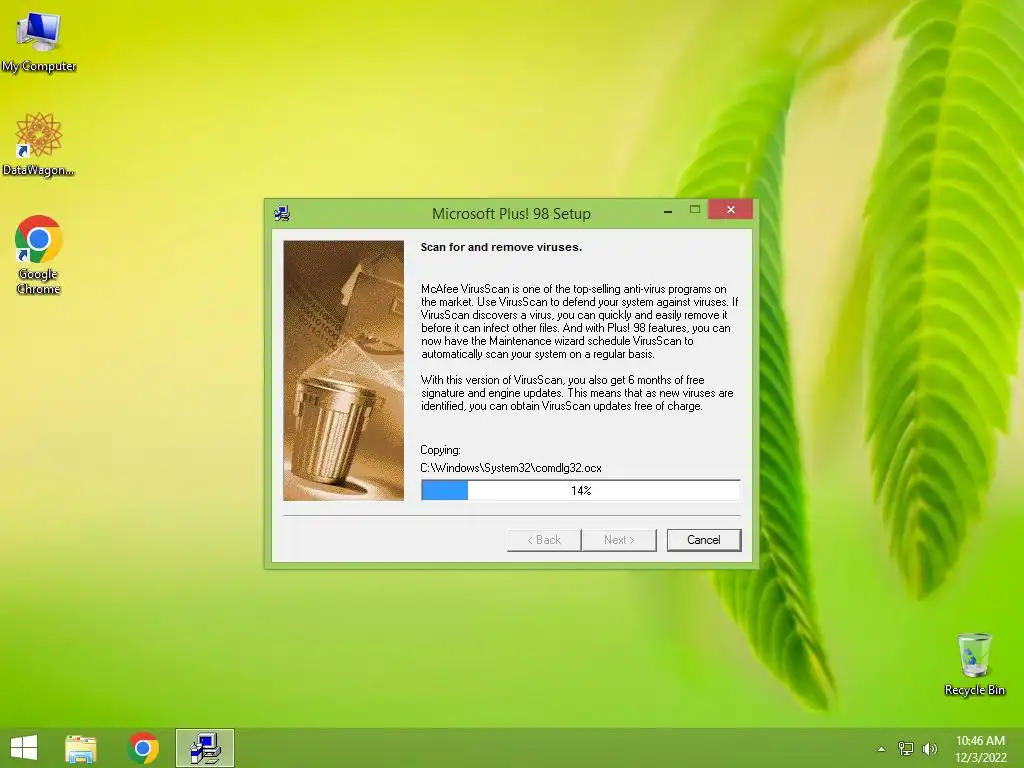
Task: Launch Chrome from the taskbar
Action: tap(143, 748)
